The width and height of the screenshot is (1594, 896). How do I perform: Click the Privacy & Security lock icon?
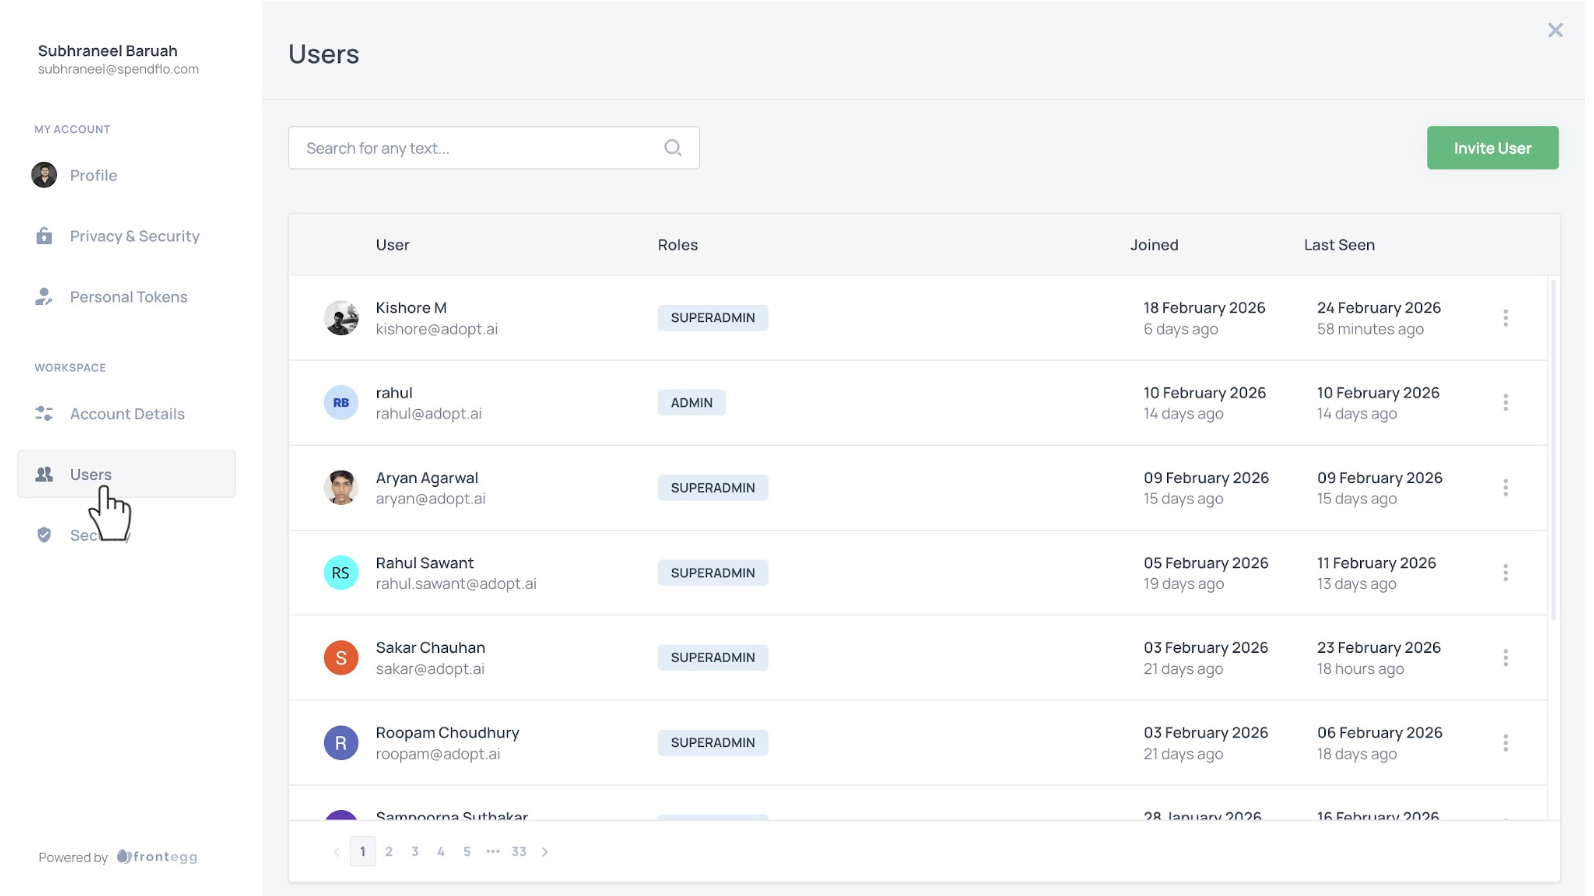44,236
